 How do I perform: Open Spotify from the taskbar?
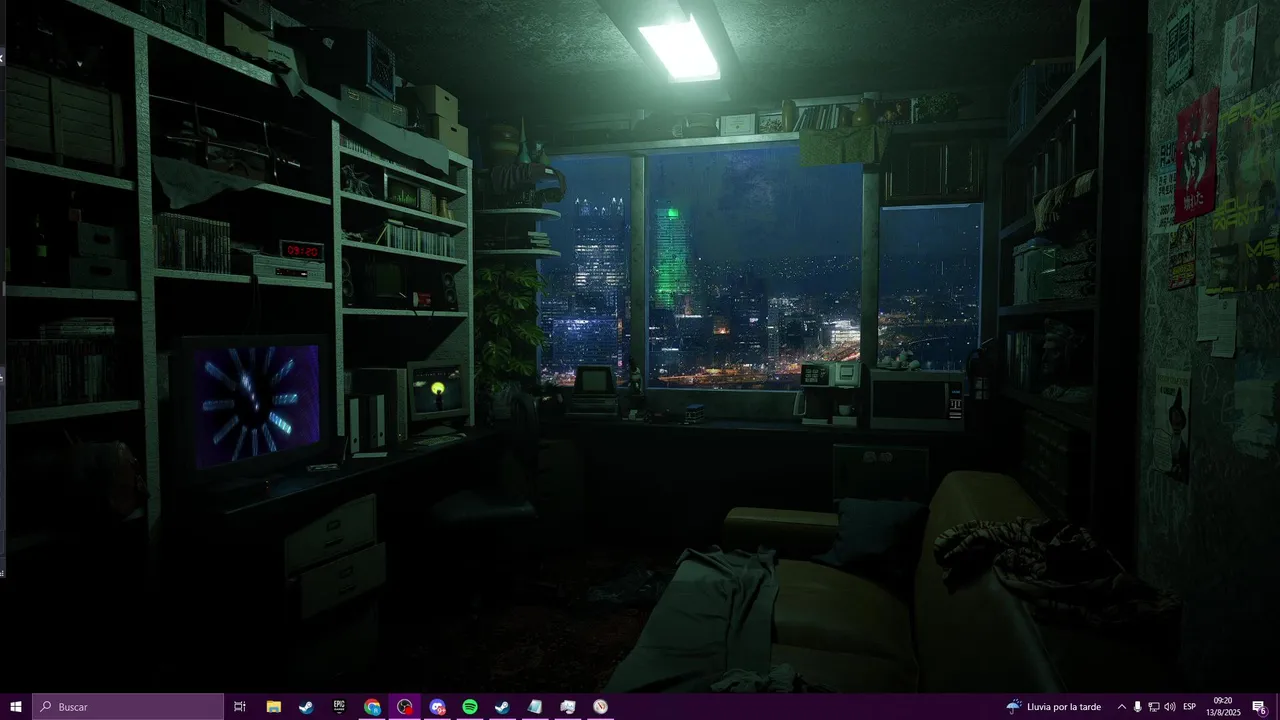pos(470,706)
